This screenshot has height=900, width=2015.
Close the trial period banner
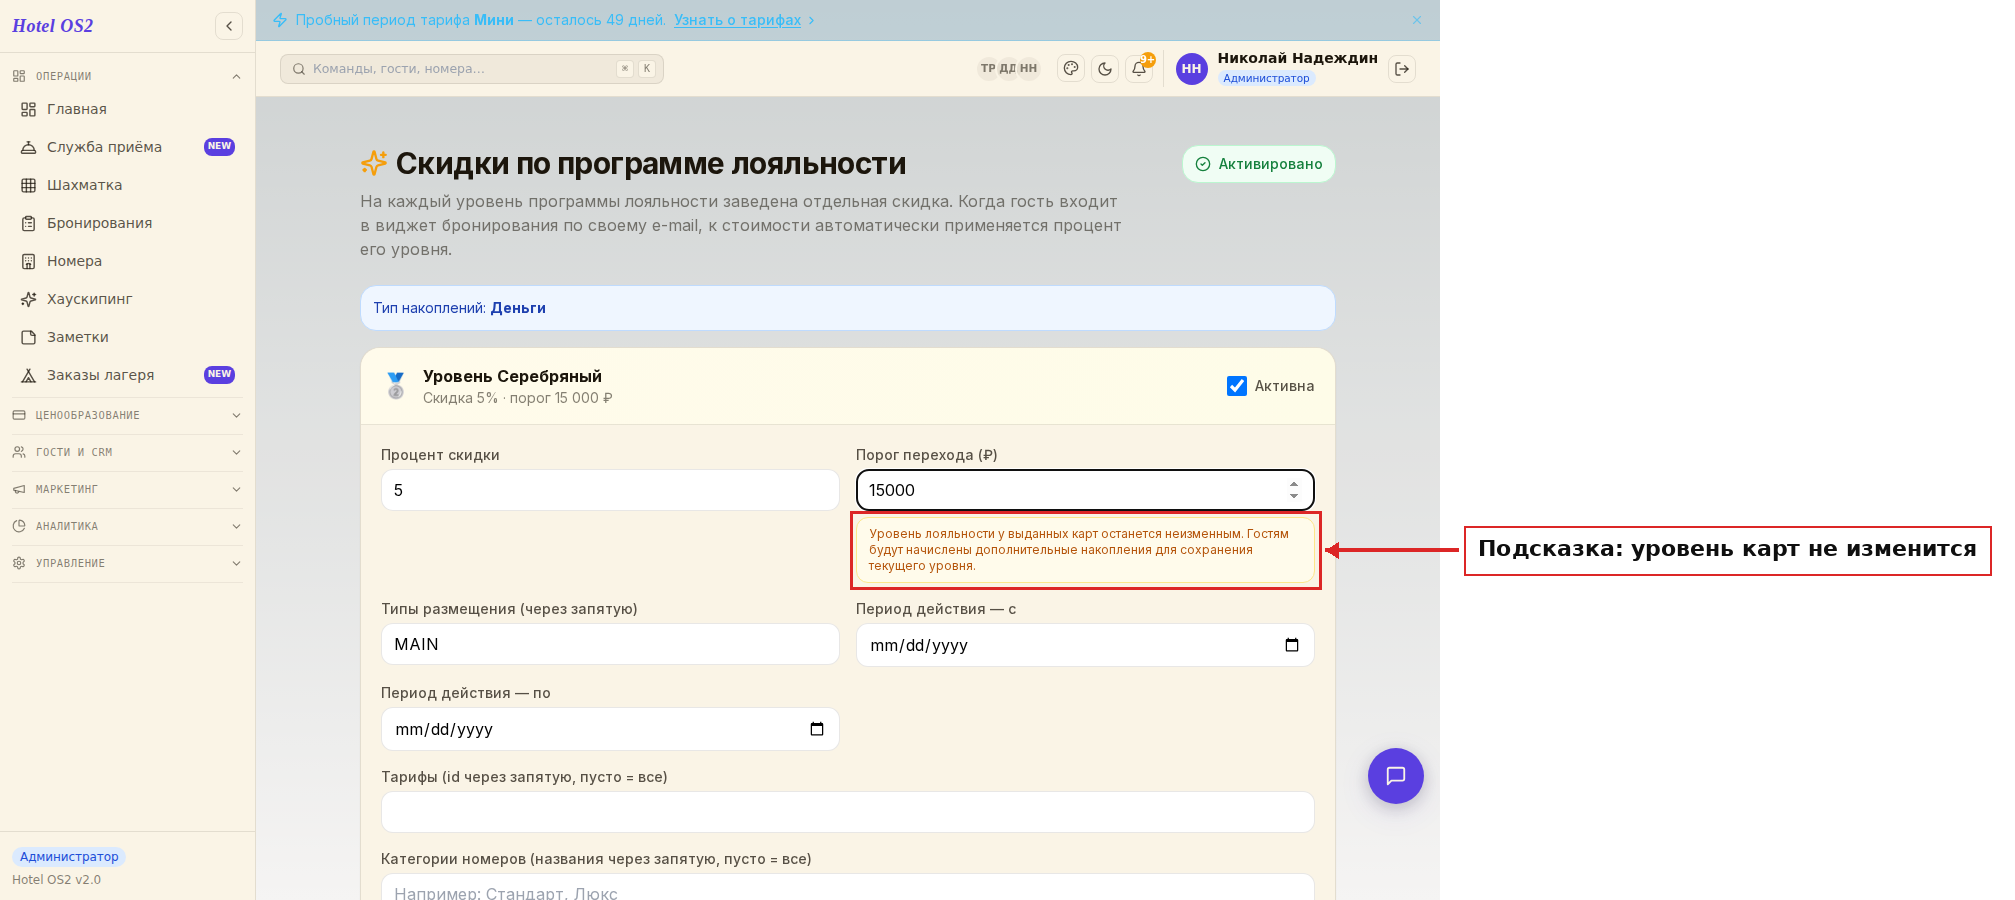coord(1417,20)
